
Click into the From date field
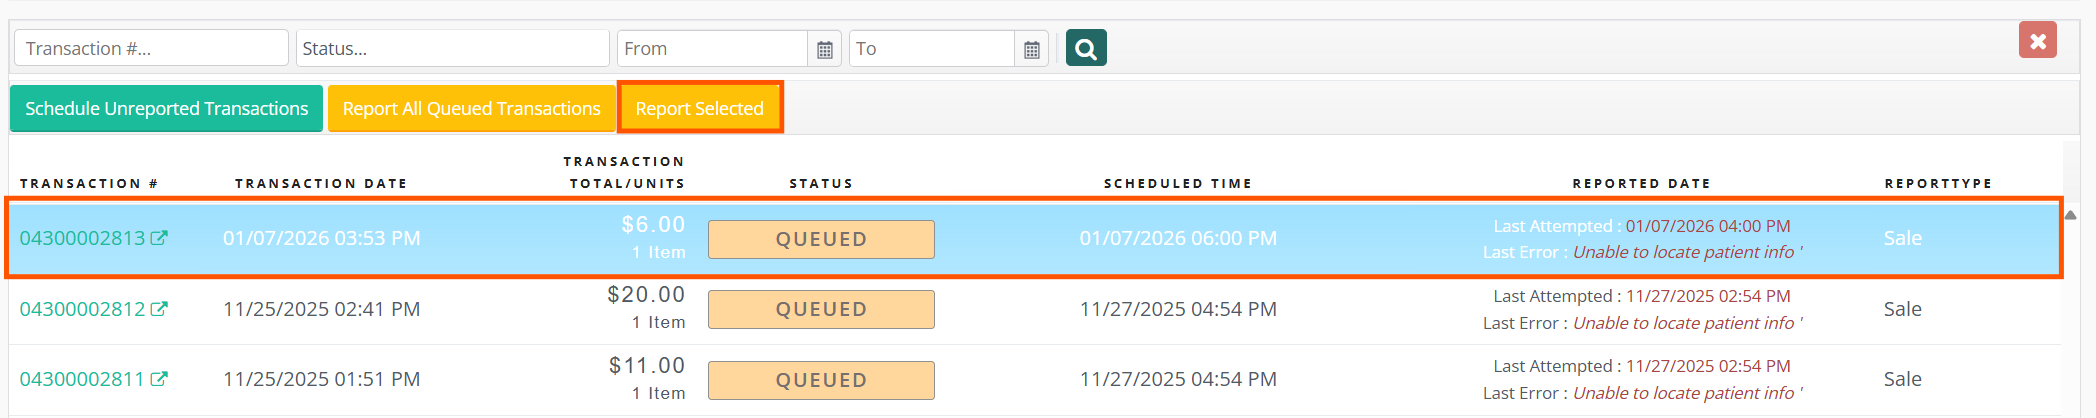tap(712, 48)
